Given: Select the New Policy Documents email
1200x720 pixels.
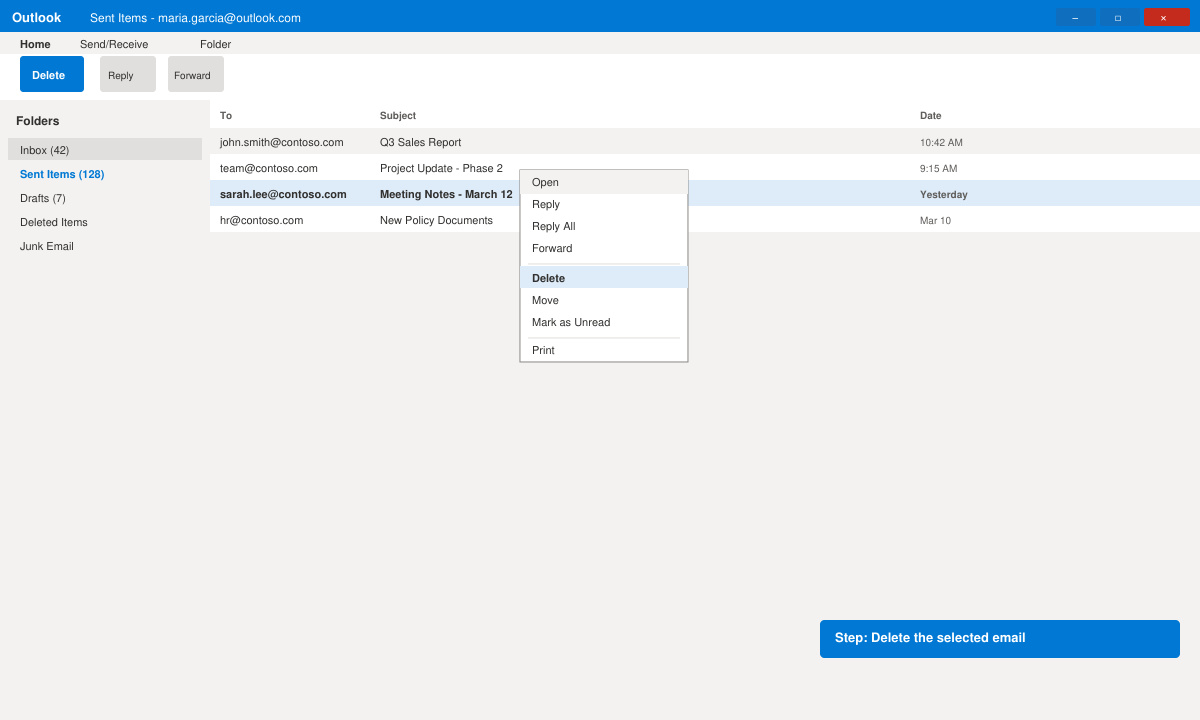Looking at the screenshot, I should click(x=705, y=220).
